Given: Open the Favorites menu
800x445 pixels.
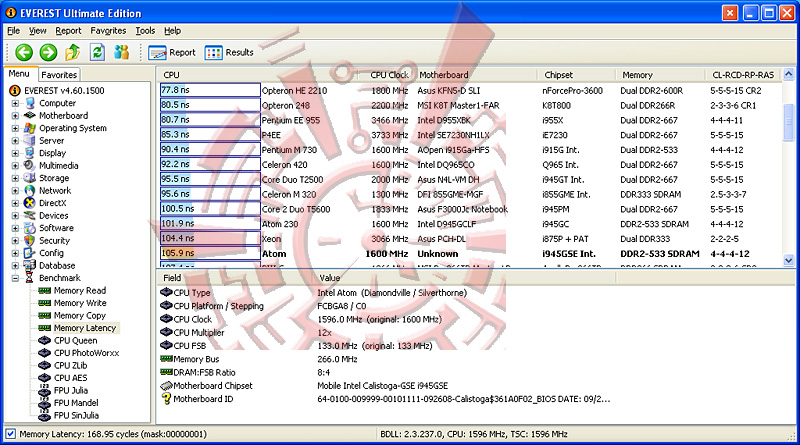Looking at the screenshot, I should (x=108, y=31).
